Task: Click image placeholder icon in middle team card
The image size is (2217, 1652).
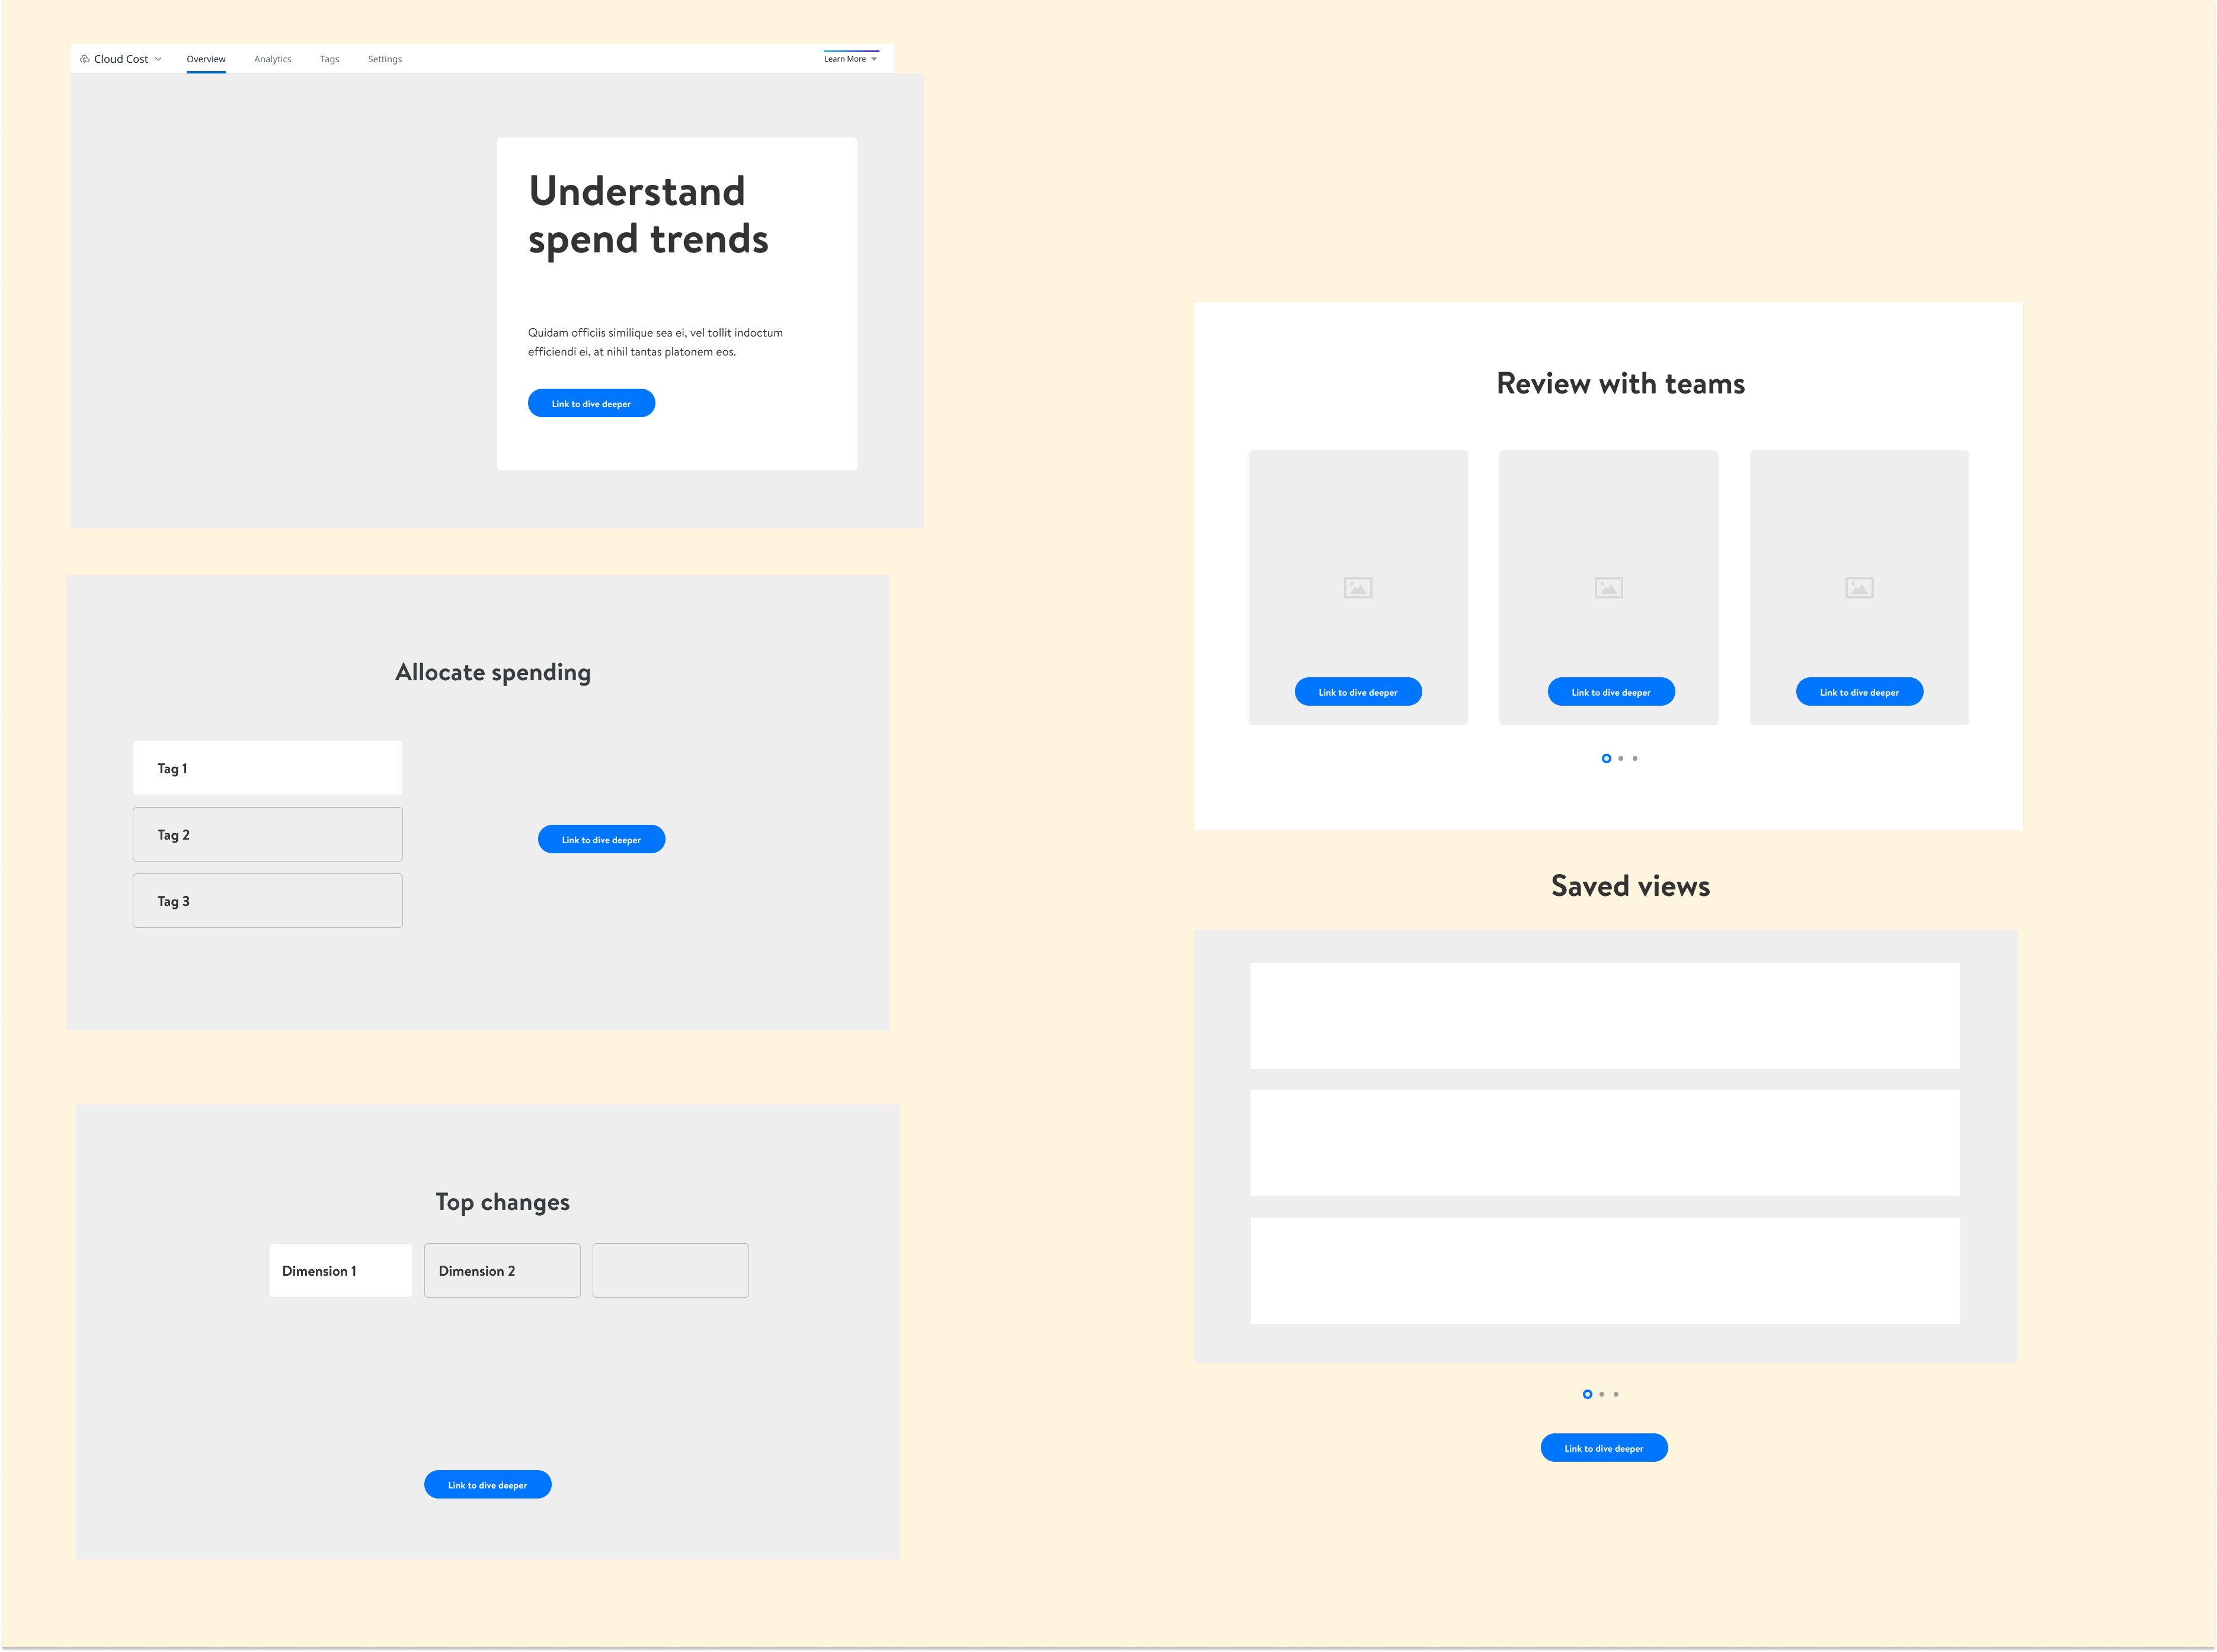Action: tap(1608, 588)
